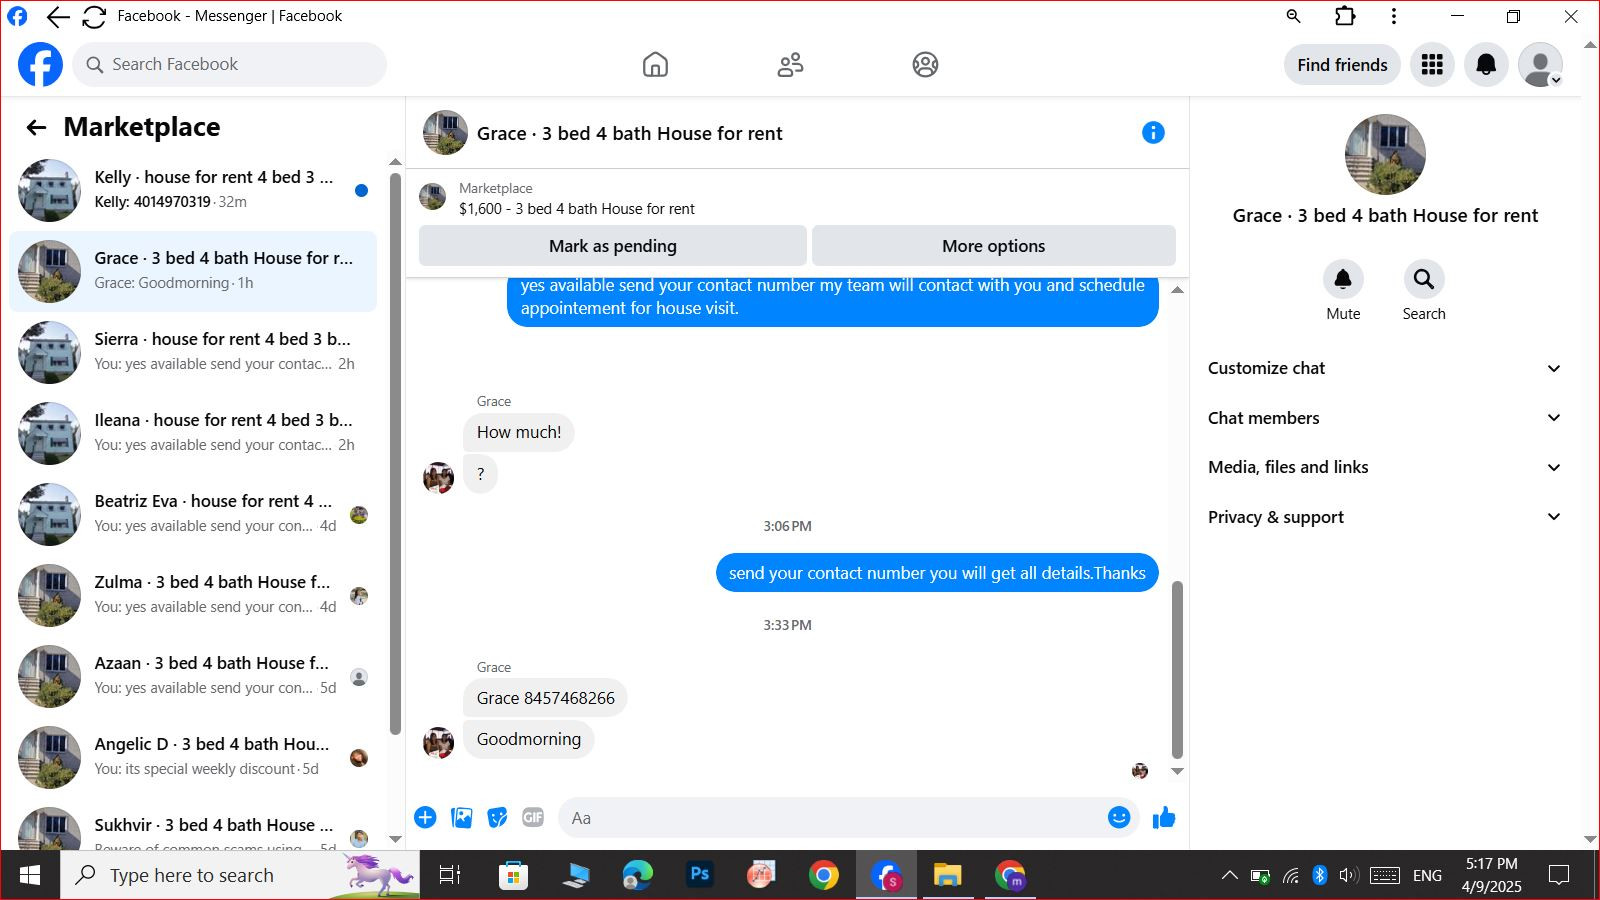Open the zoom magnifier in title bar

pos(1293,16)
